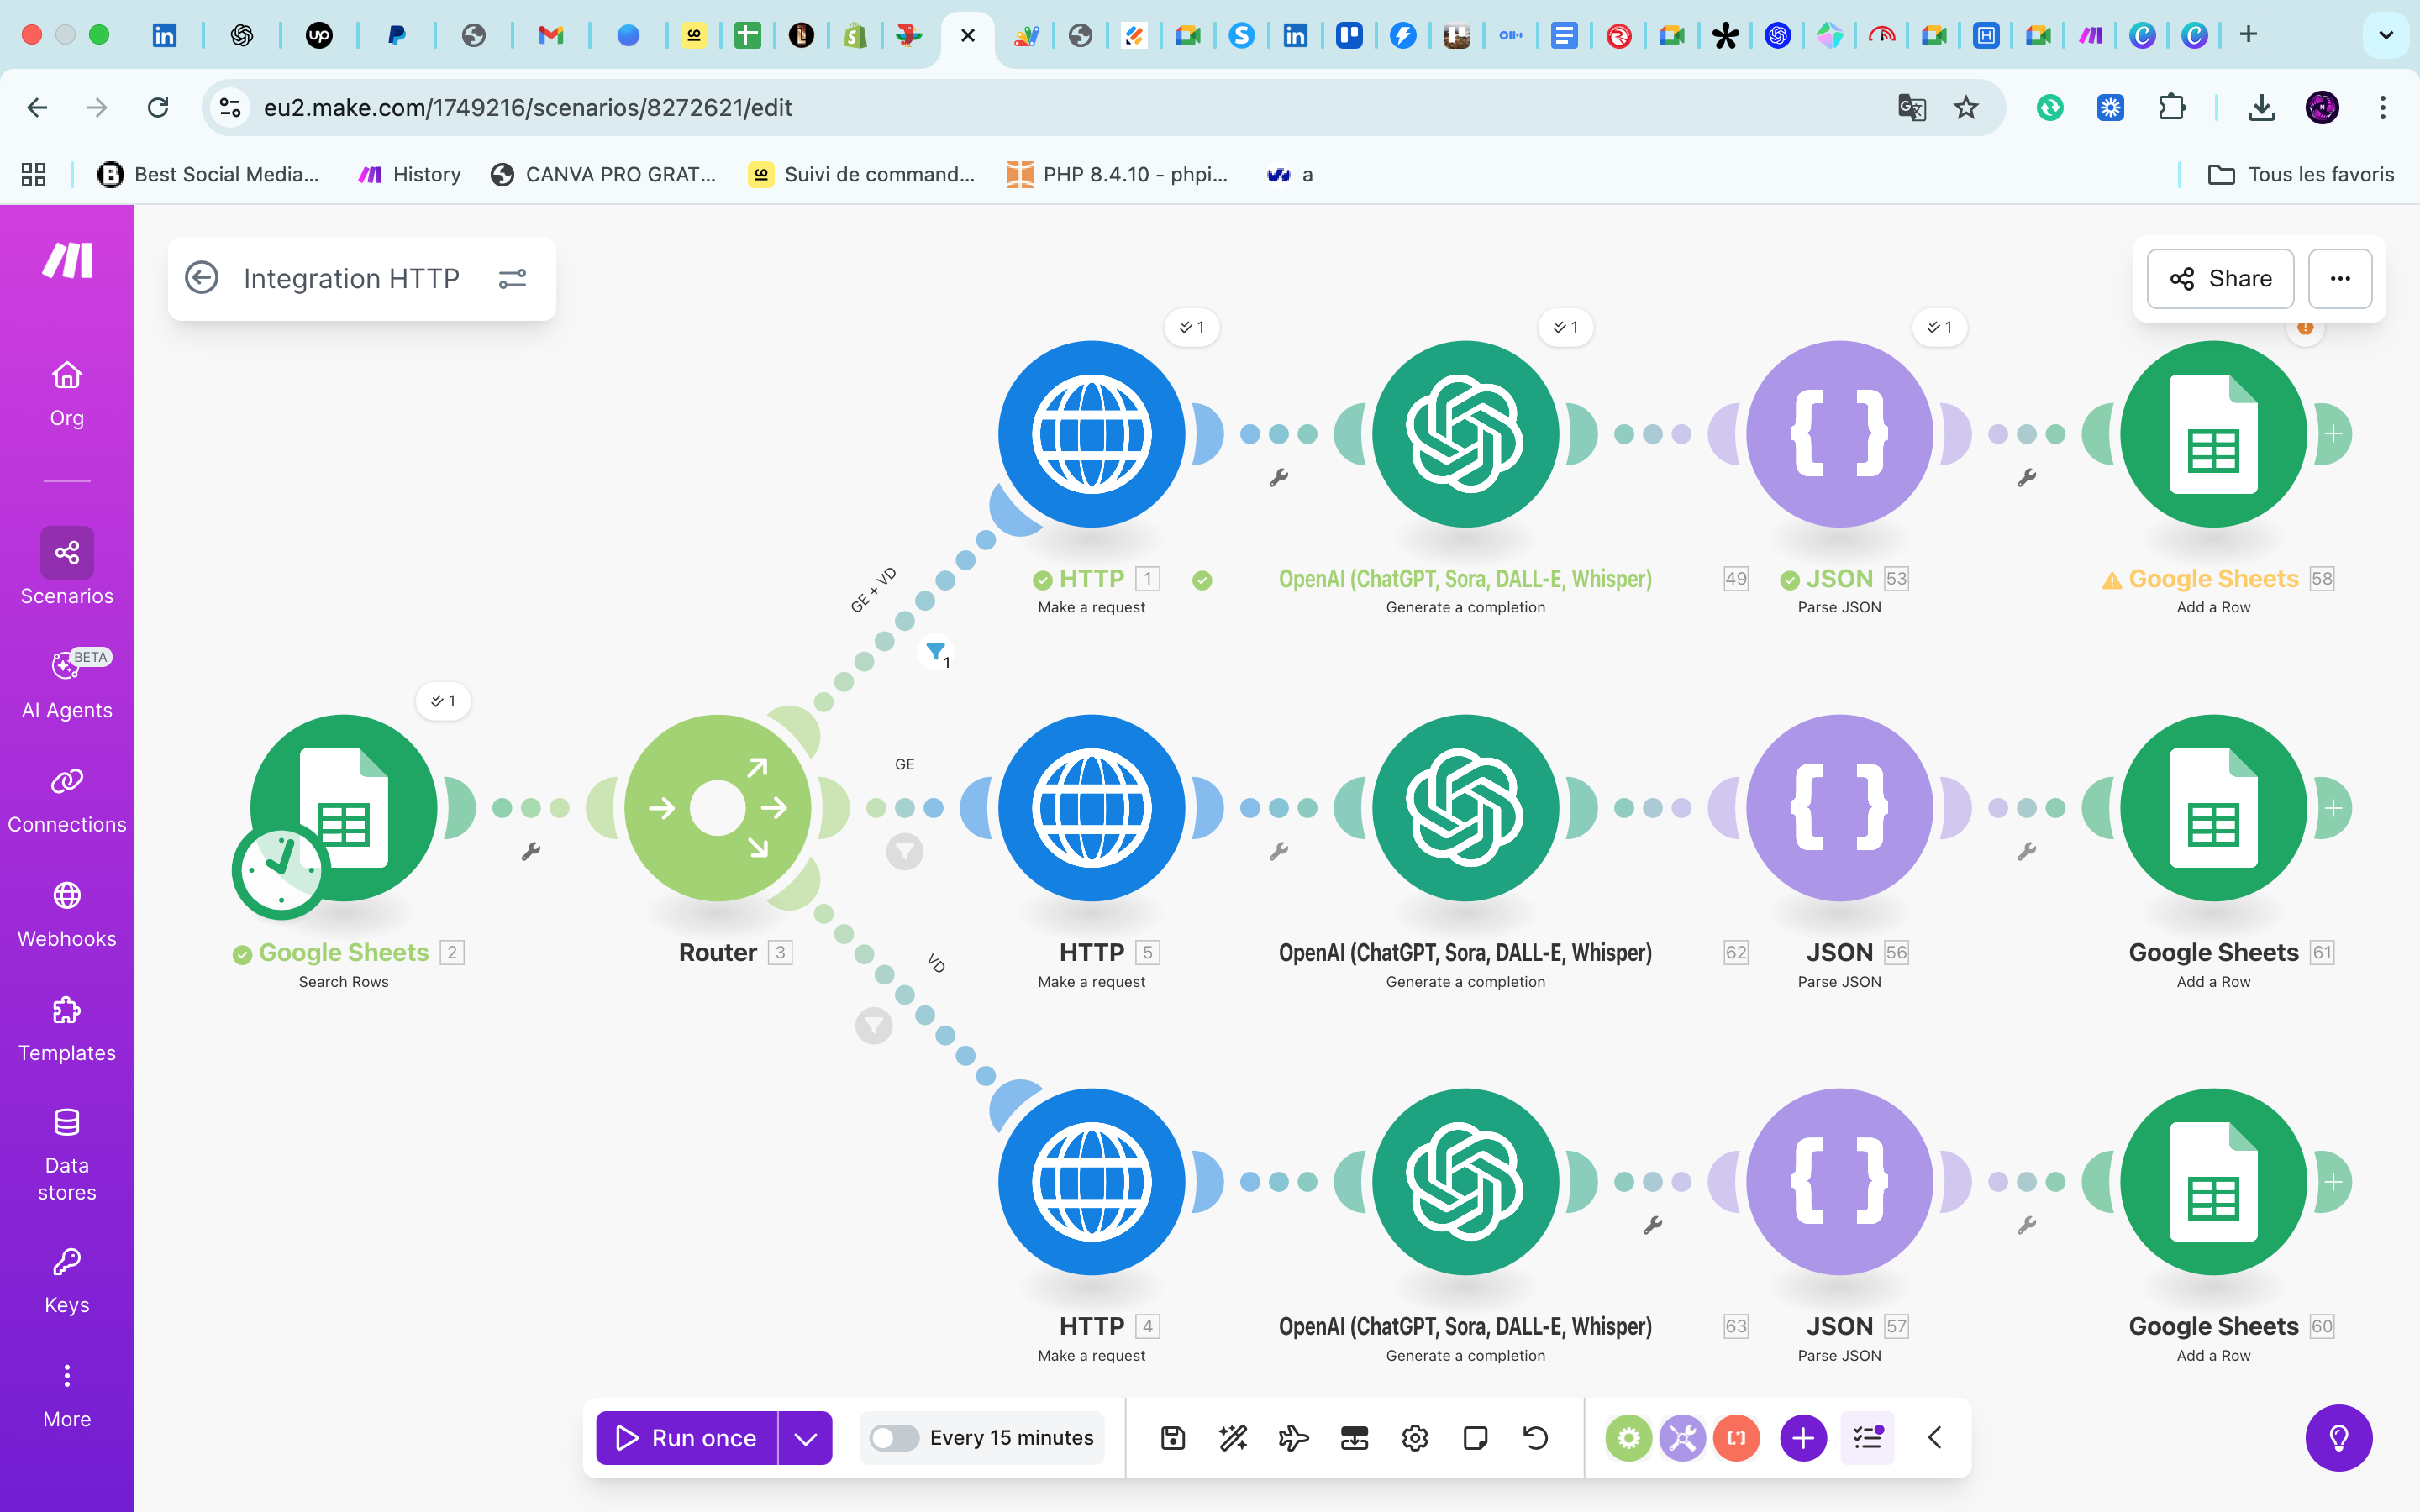Toggle the Every 15 minutes scheduling switch
Image resolution: width=2420 pixels, height=1512 pixels.
coord(893,1438)
